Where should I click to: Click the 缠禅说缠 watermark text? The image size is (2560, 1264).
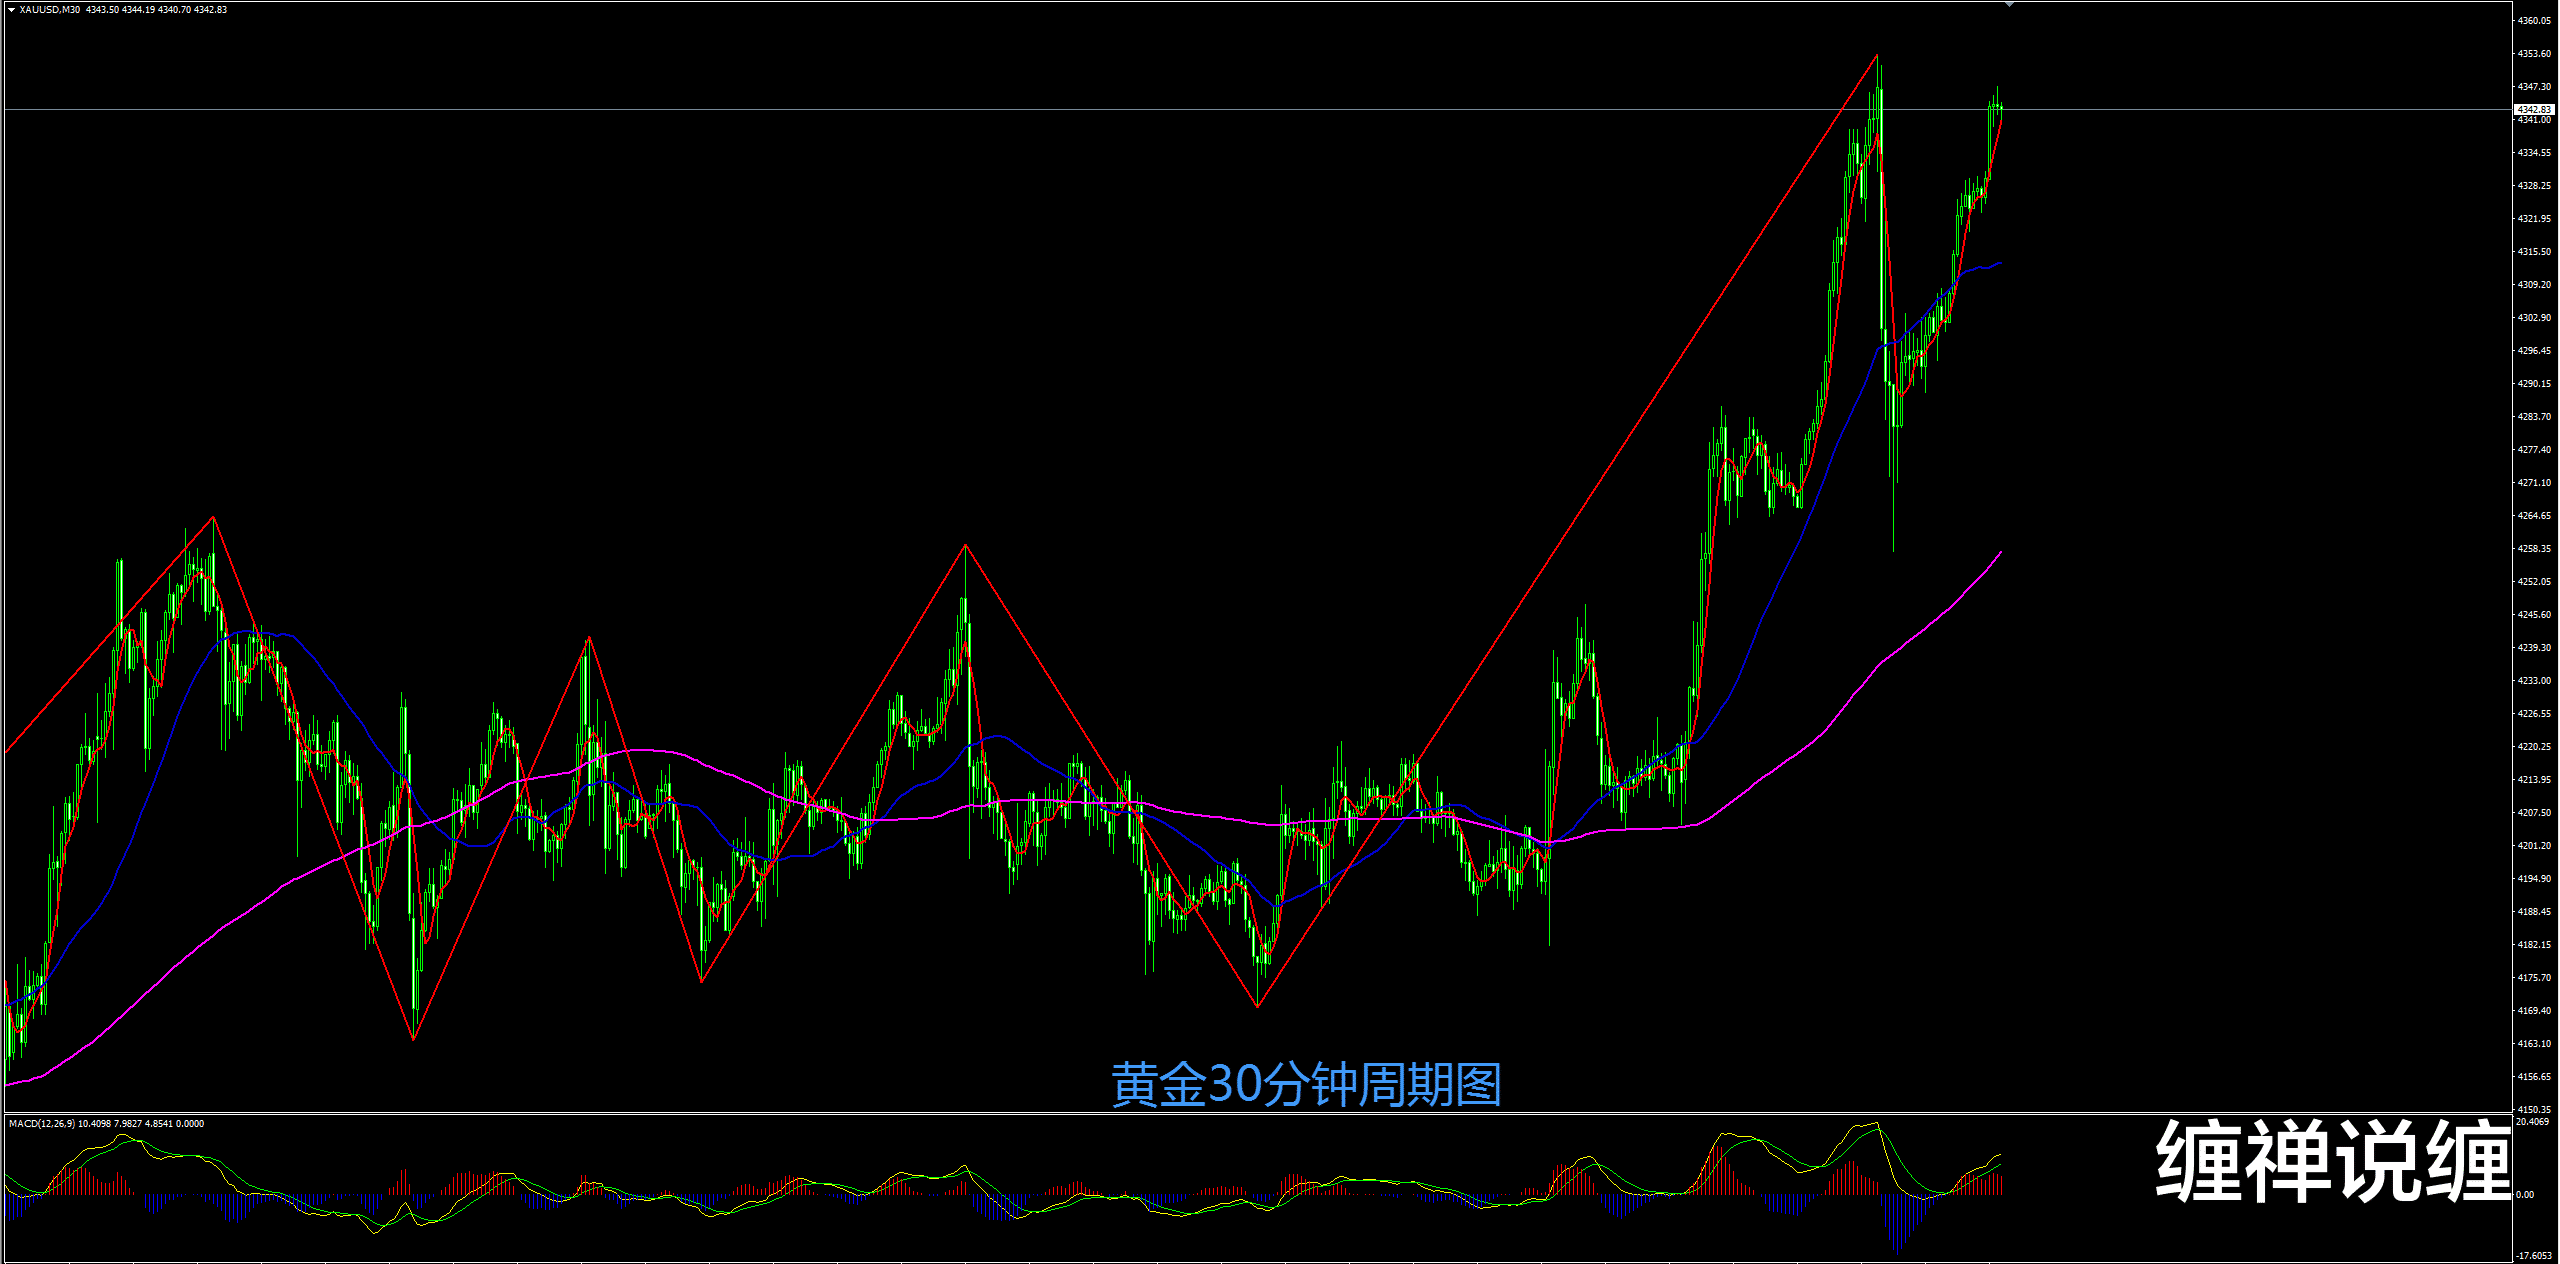point(2332,1161)
